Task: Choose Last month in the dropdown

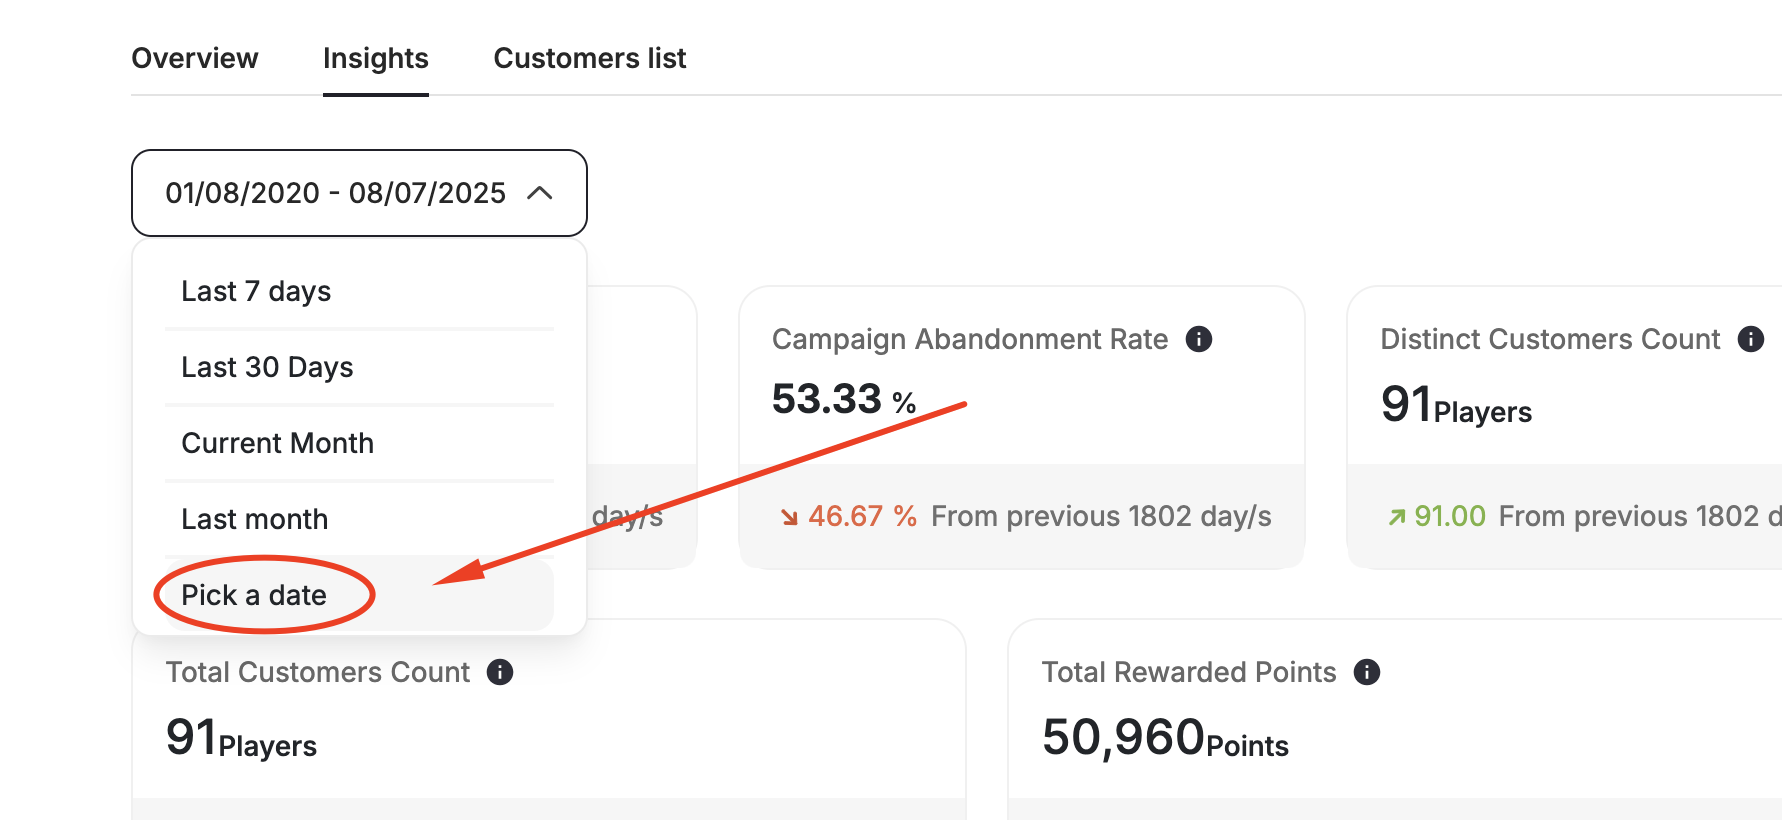Action: 254,519
